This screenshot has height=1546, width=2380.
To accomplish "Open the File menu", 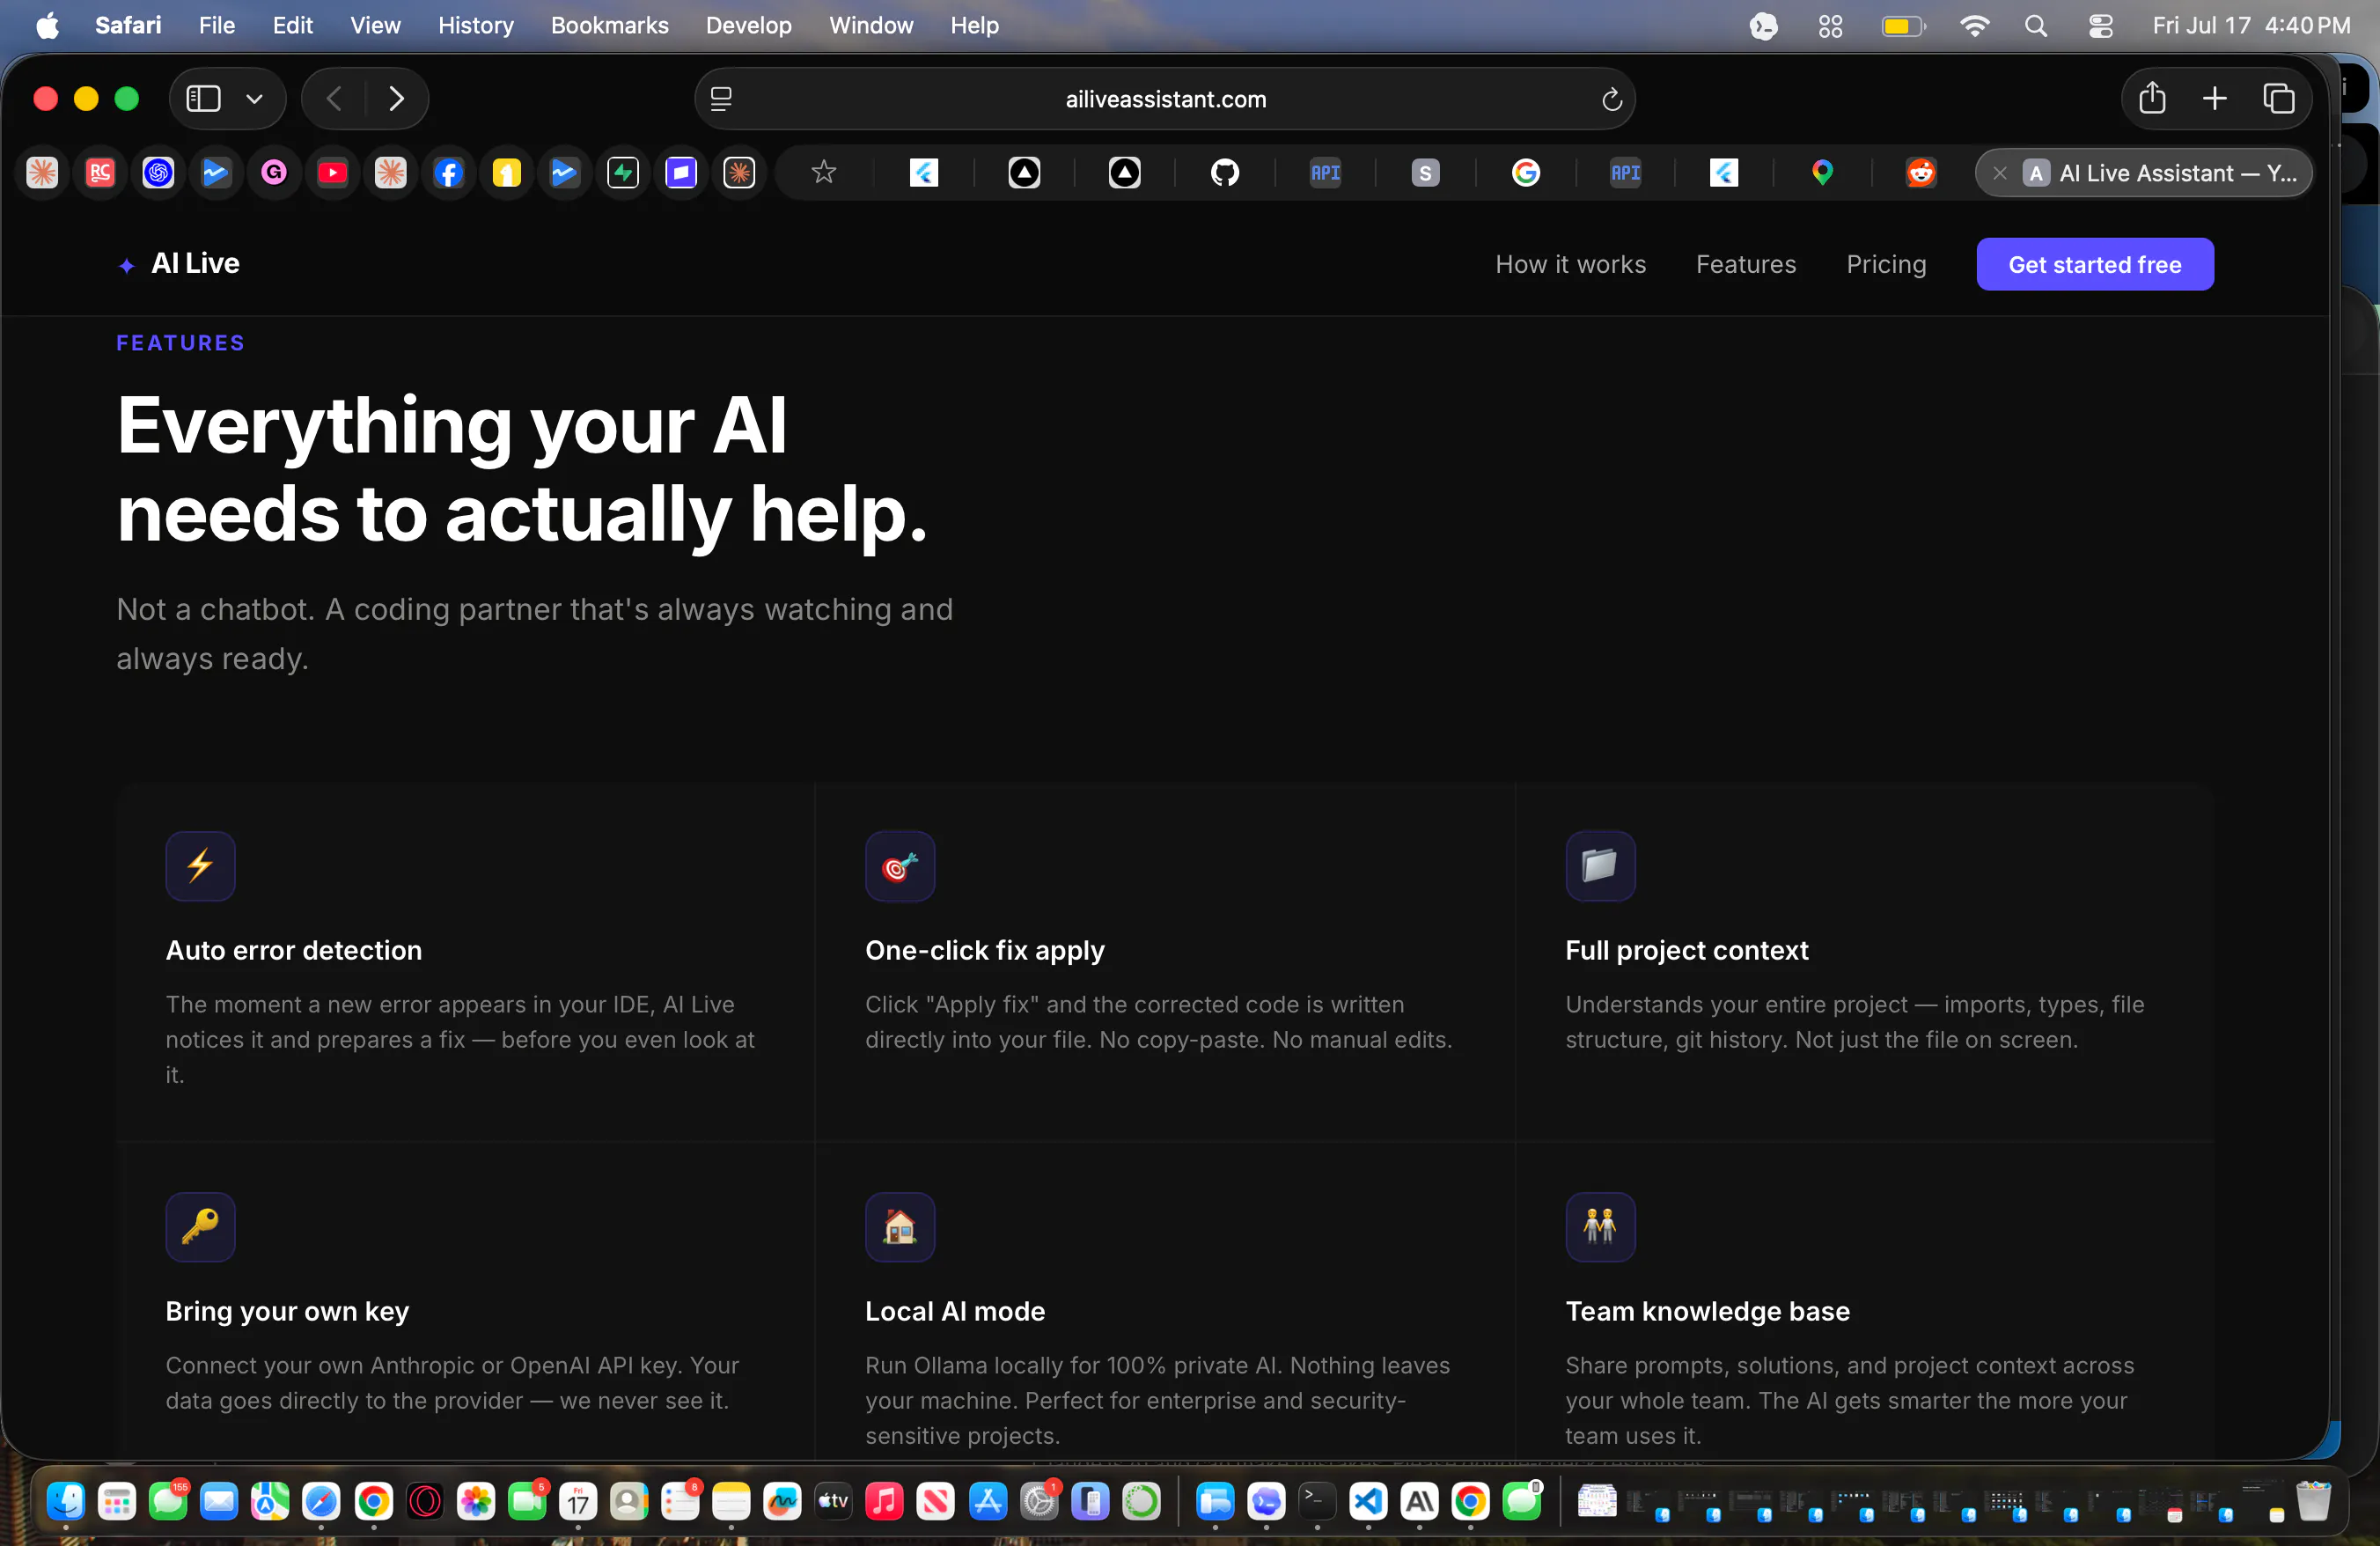I will [x=216, y=25].
